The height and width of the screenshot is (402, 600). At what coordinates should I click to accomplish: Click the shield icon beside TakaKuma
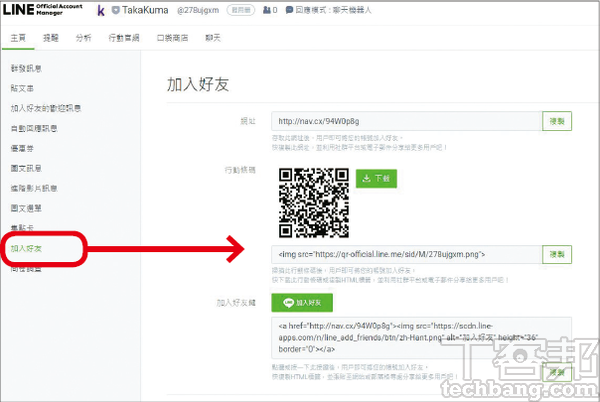pos(116,10)
